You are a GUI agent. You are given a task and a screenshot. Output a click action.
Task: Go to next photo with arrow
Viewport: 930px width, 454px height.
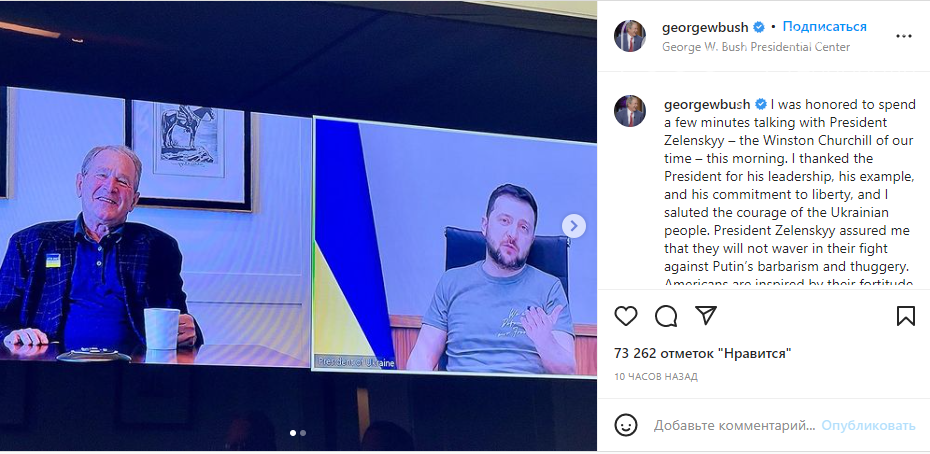[x=574, y=226]
